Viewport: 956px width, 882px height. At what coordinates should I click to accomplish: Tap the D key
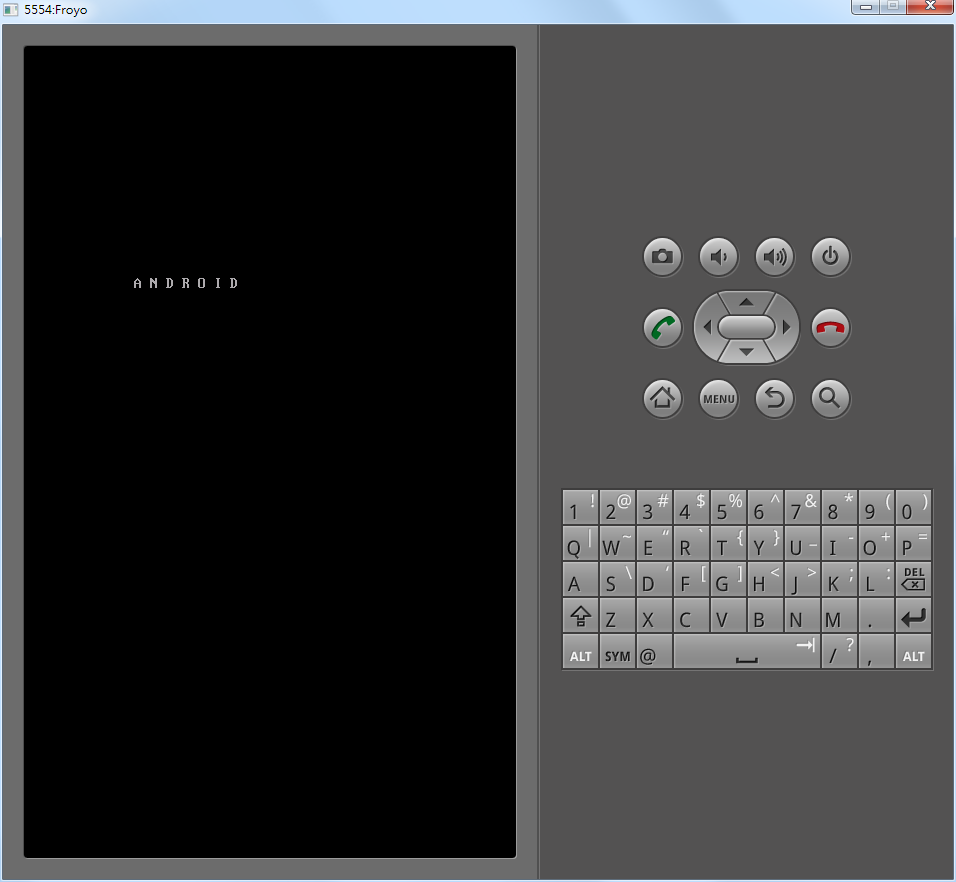click(x=654, y=579)
